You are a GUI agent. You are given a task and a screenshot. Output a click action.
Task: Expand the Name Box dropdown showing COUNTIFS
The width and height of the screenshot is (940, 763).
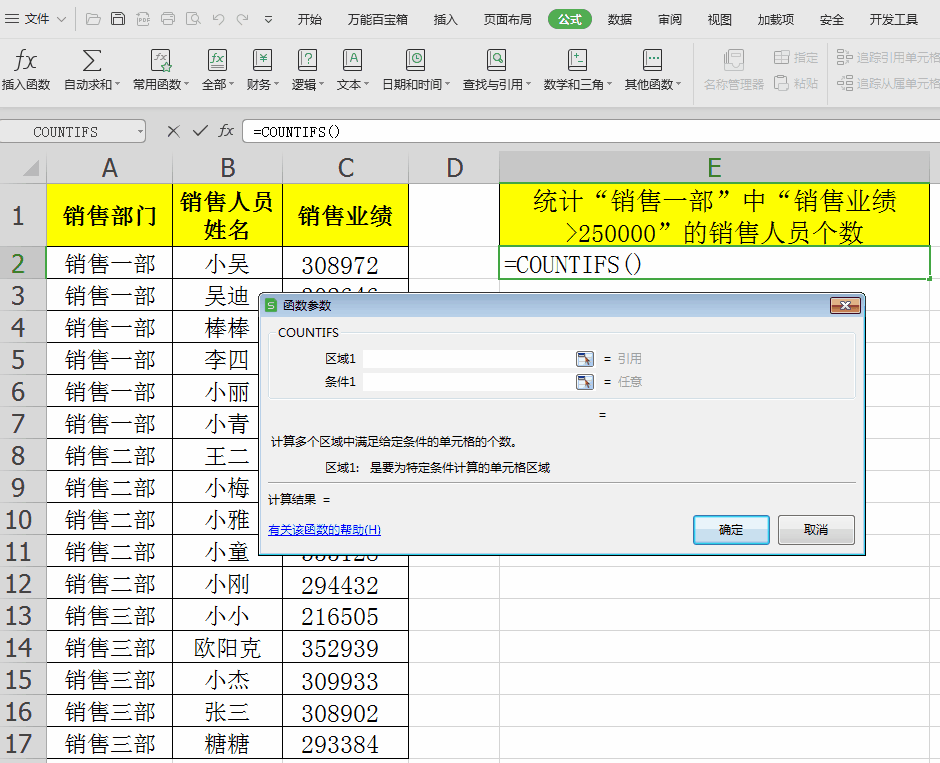click(140, 131)
